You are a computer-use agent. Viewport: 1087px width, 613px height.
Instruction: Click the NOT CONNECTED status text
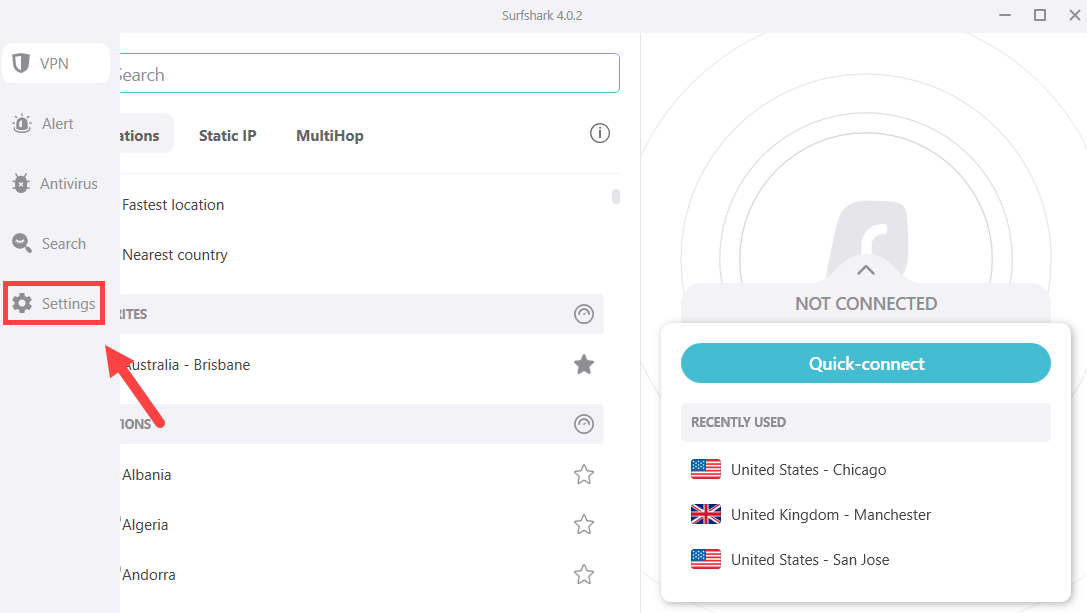tap(866, 304)
